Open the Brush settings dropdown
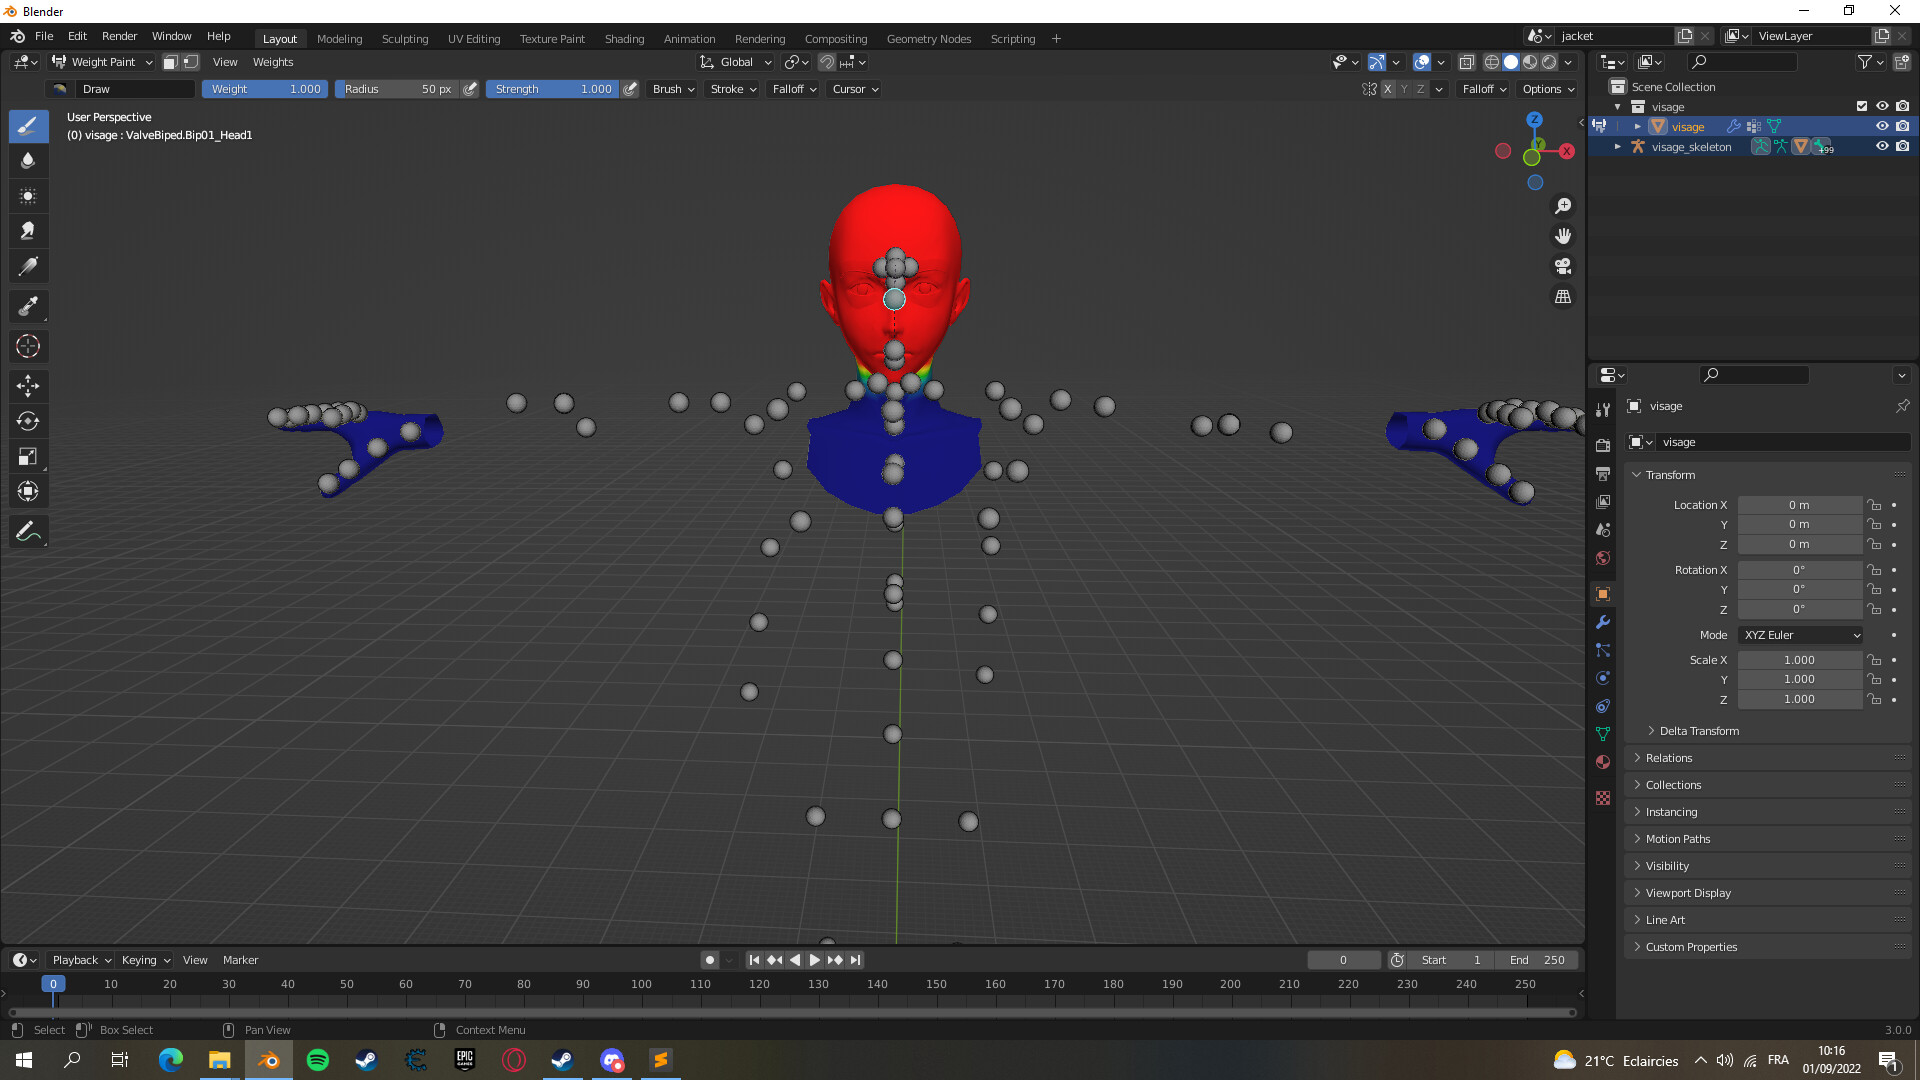This screenshot has height=1080, width=1920. pyautogui.click(x=673, y=89)
